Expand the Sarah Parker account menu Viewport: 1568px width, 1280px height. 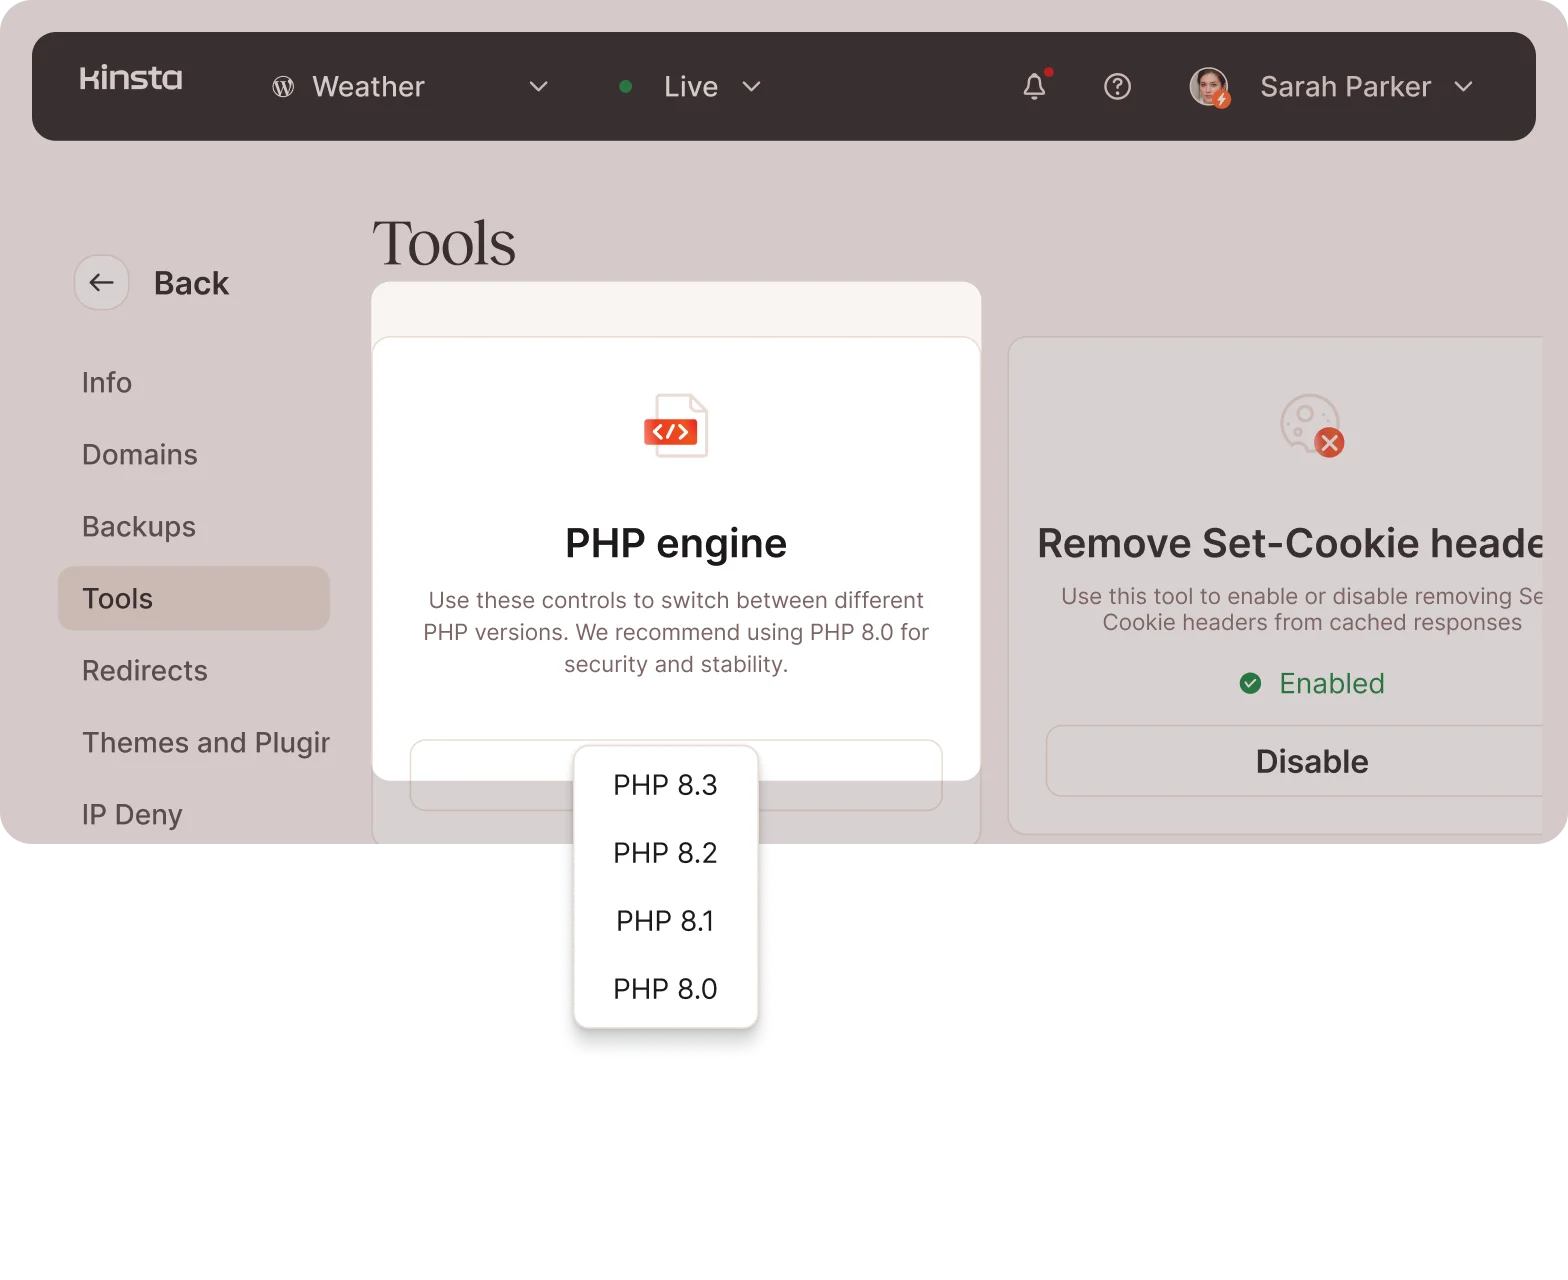coord(1463,87)
